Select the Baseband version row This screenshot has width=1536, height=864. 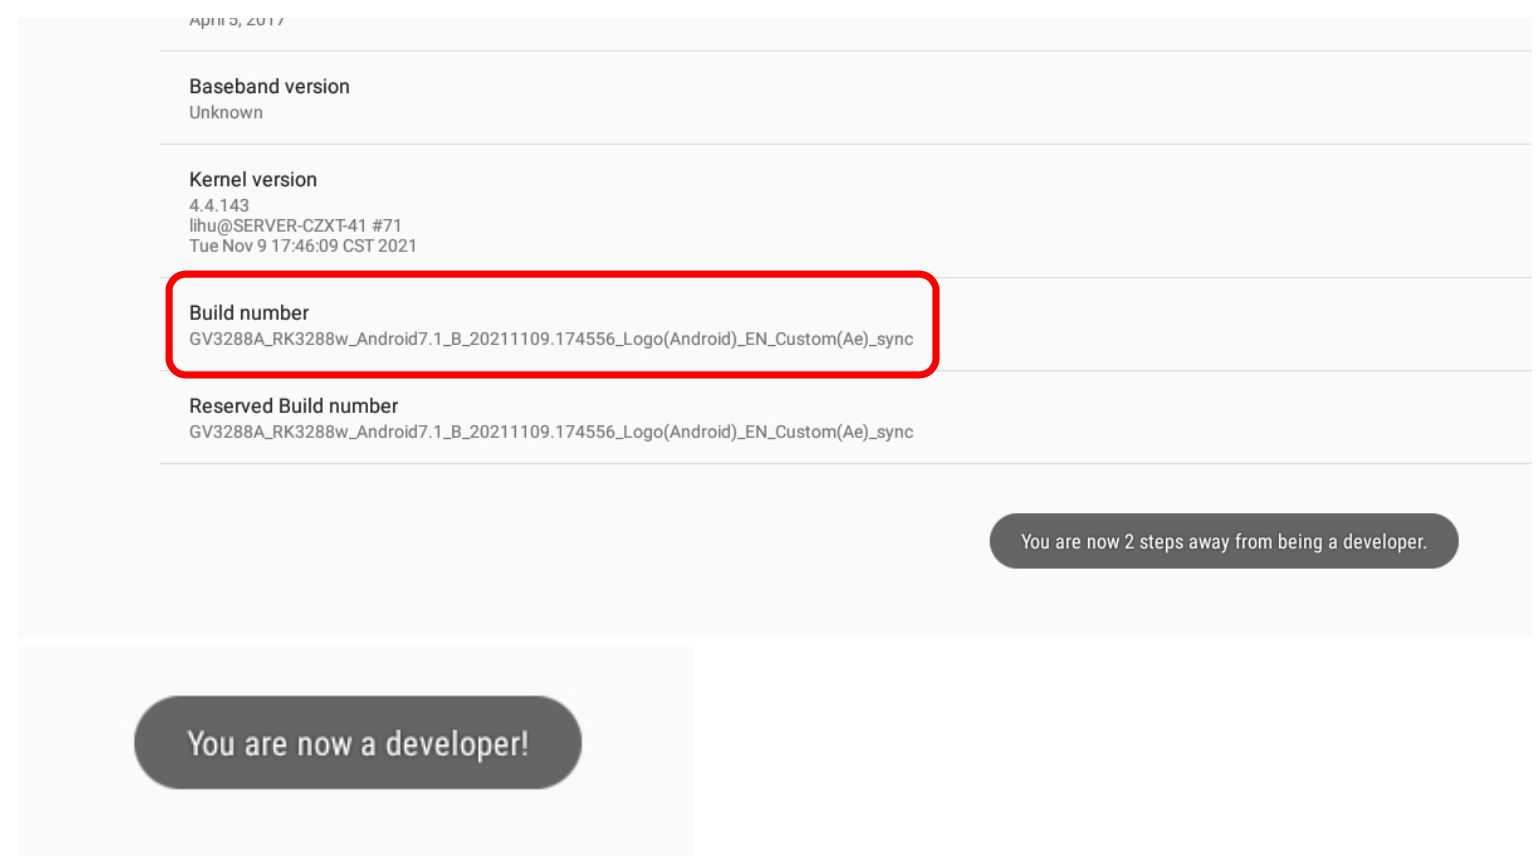(845, 98)
